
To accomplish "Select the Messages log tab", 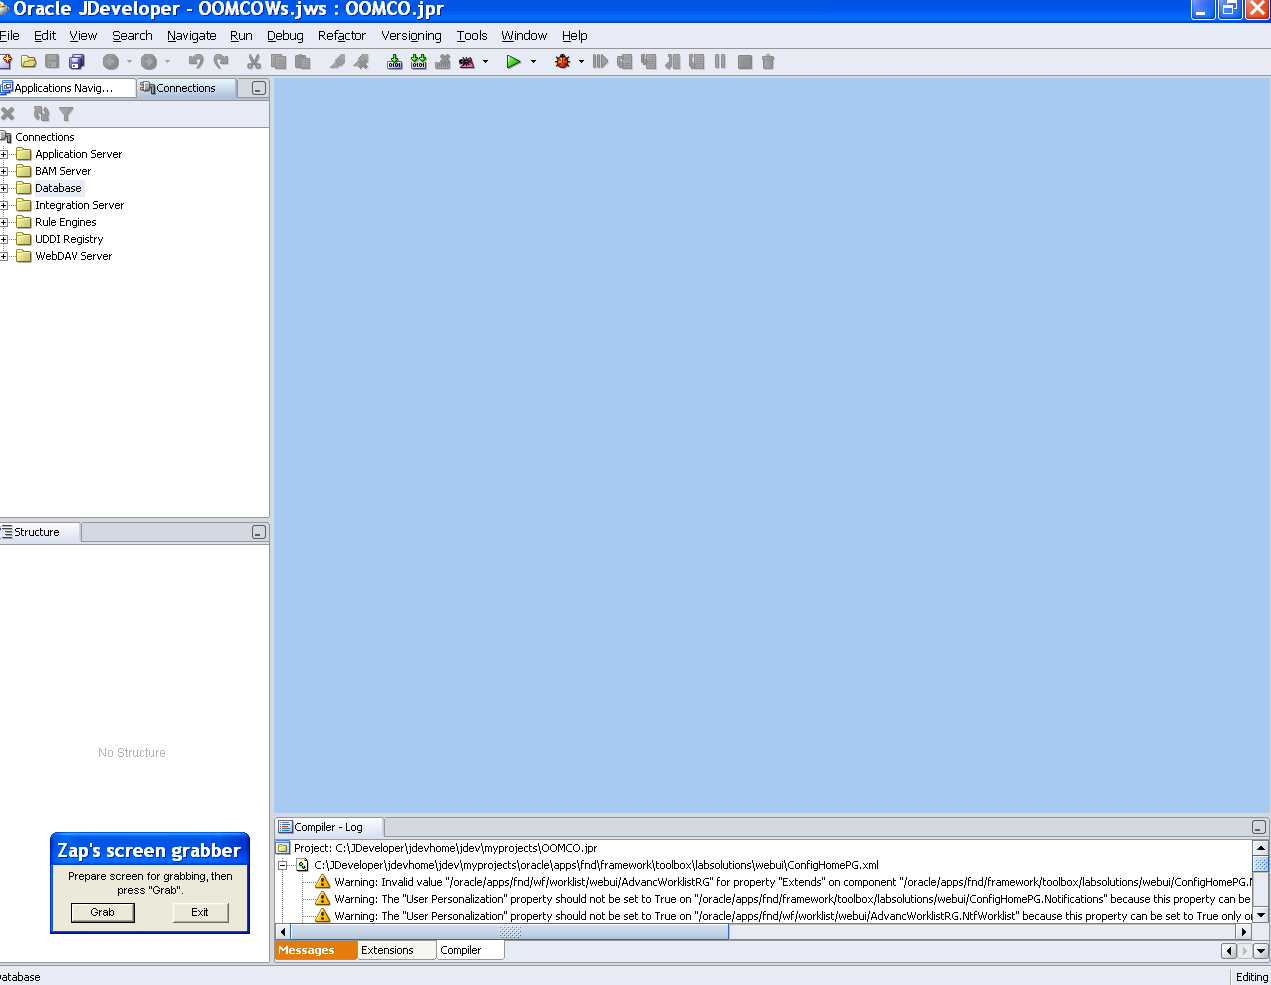I will (x=315, y=950).
